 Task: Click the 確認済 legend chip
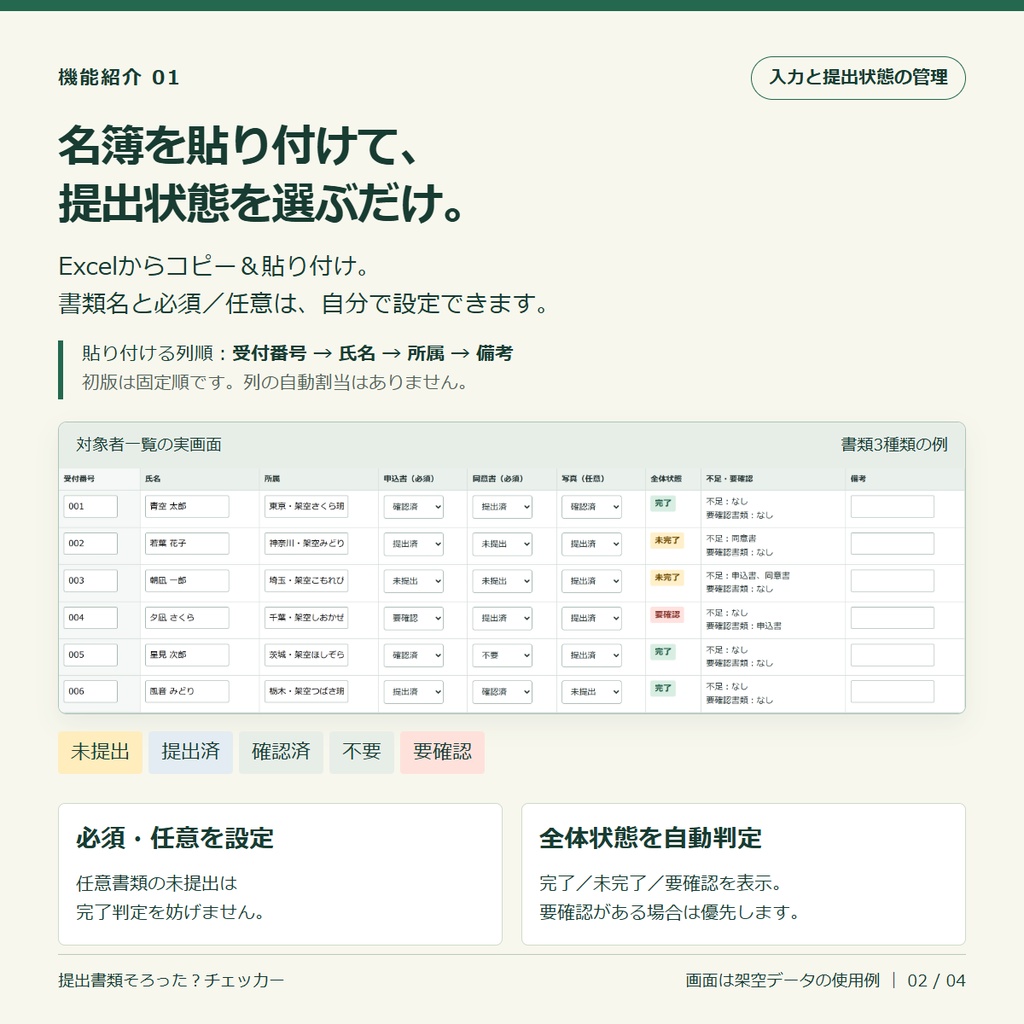[x=281, y=752]
